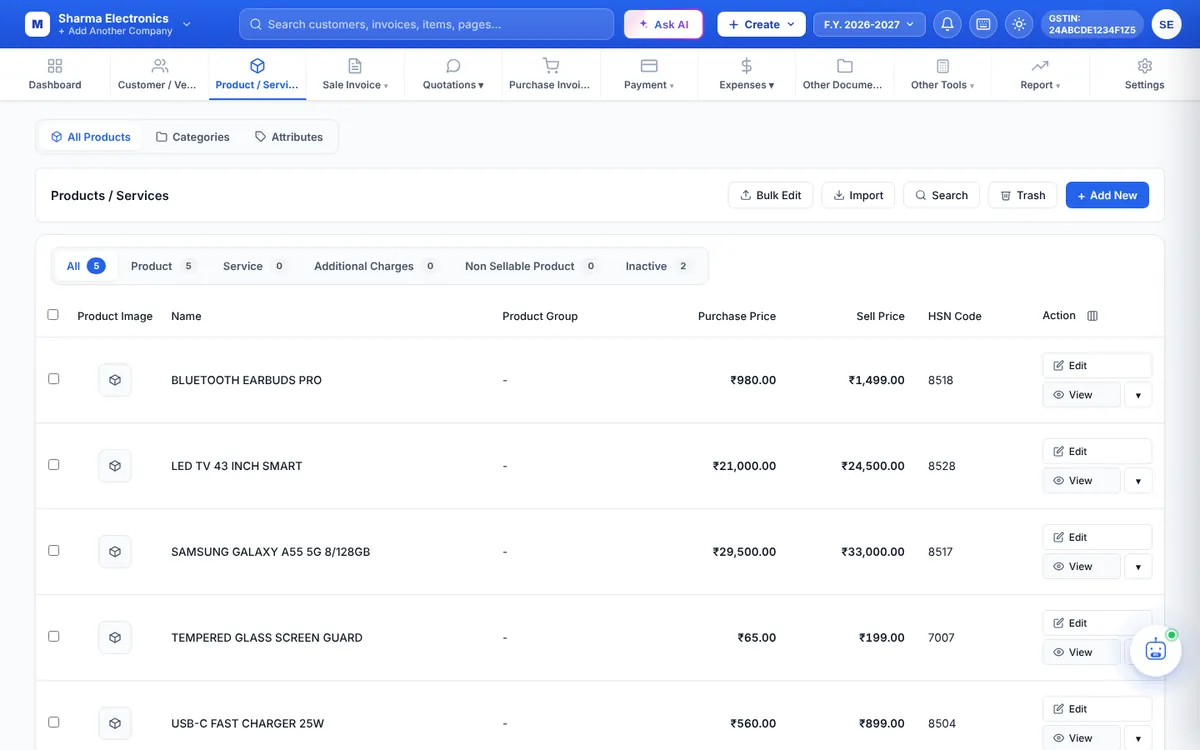Edit TEMPERED GLASS SCREEN GUARD
Viewport: 1200px width, 750px height.
pos(1097,623)
